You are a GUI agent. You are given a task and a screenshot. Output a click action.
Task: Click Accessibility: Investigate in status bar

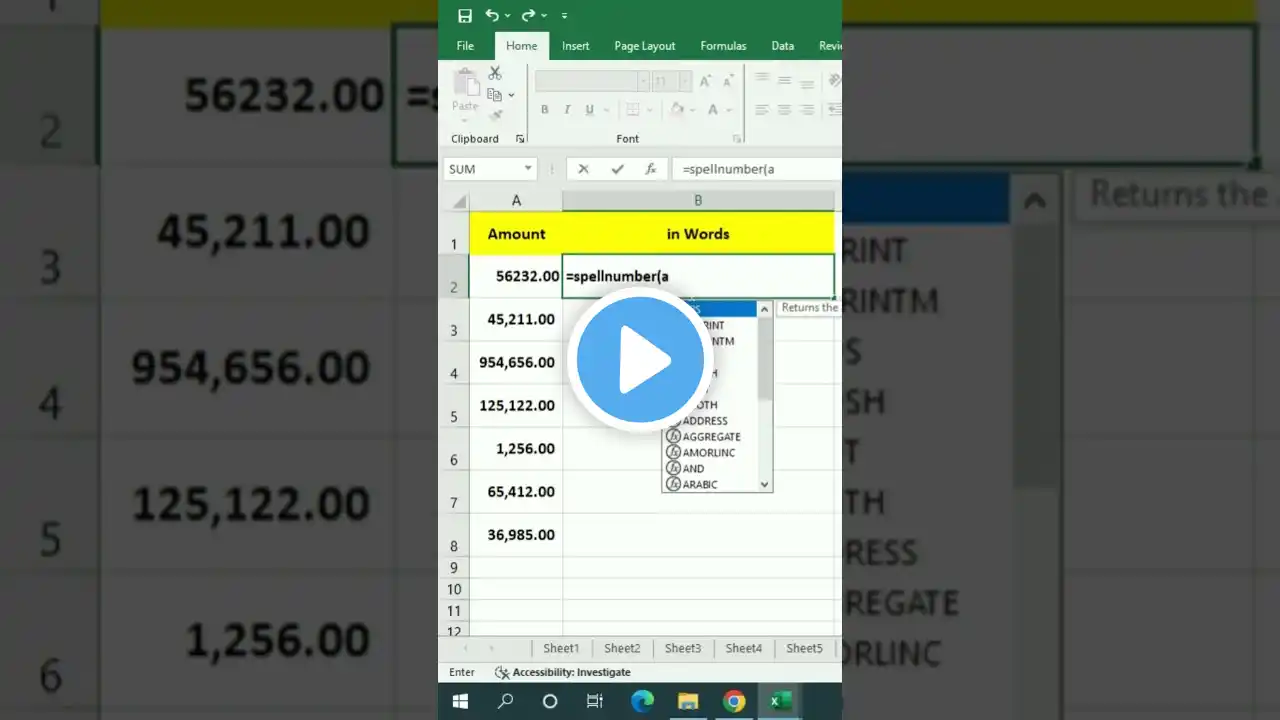click(x=563, y=673)
